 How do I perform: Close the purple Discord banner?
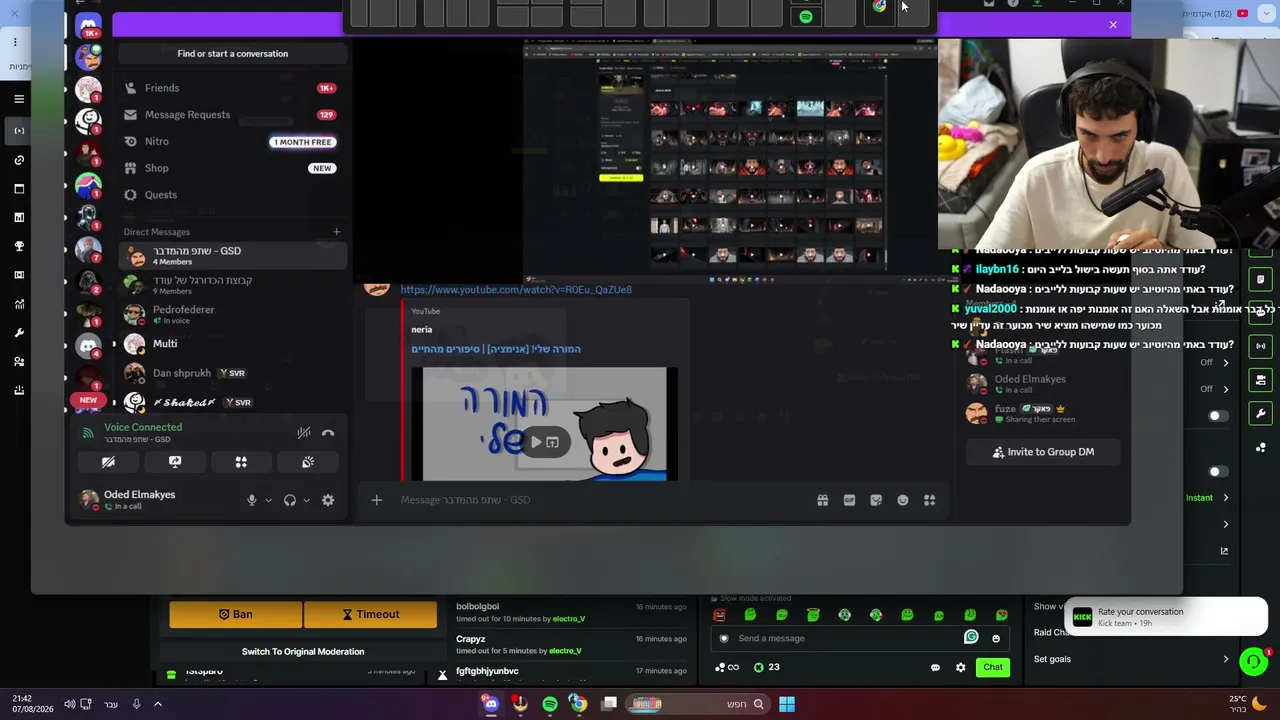pos(1113,25)
